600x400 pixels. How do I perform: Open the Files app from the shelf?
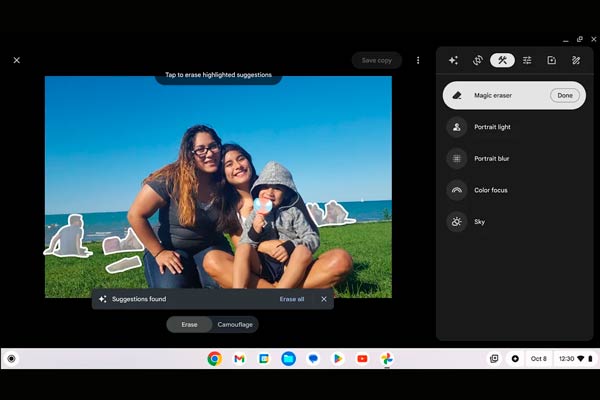coord(289,359)
